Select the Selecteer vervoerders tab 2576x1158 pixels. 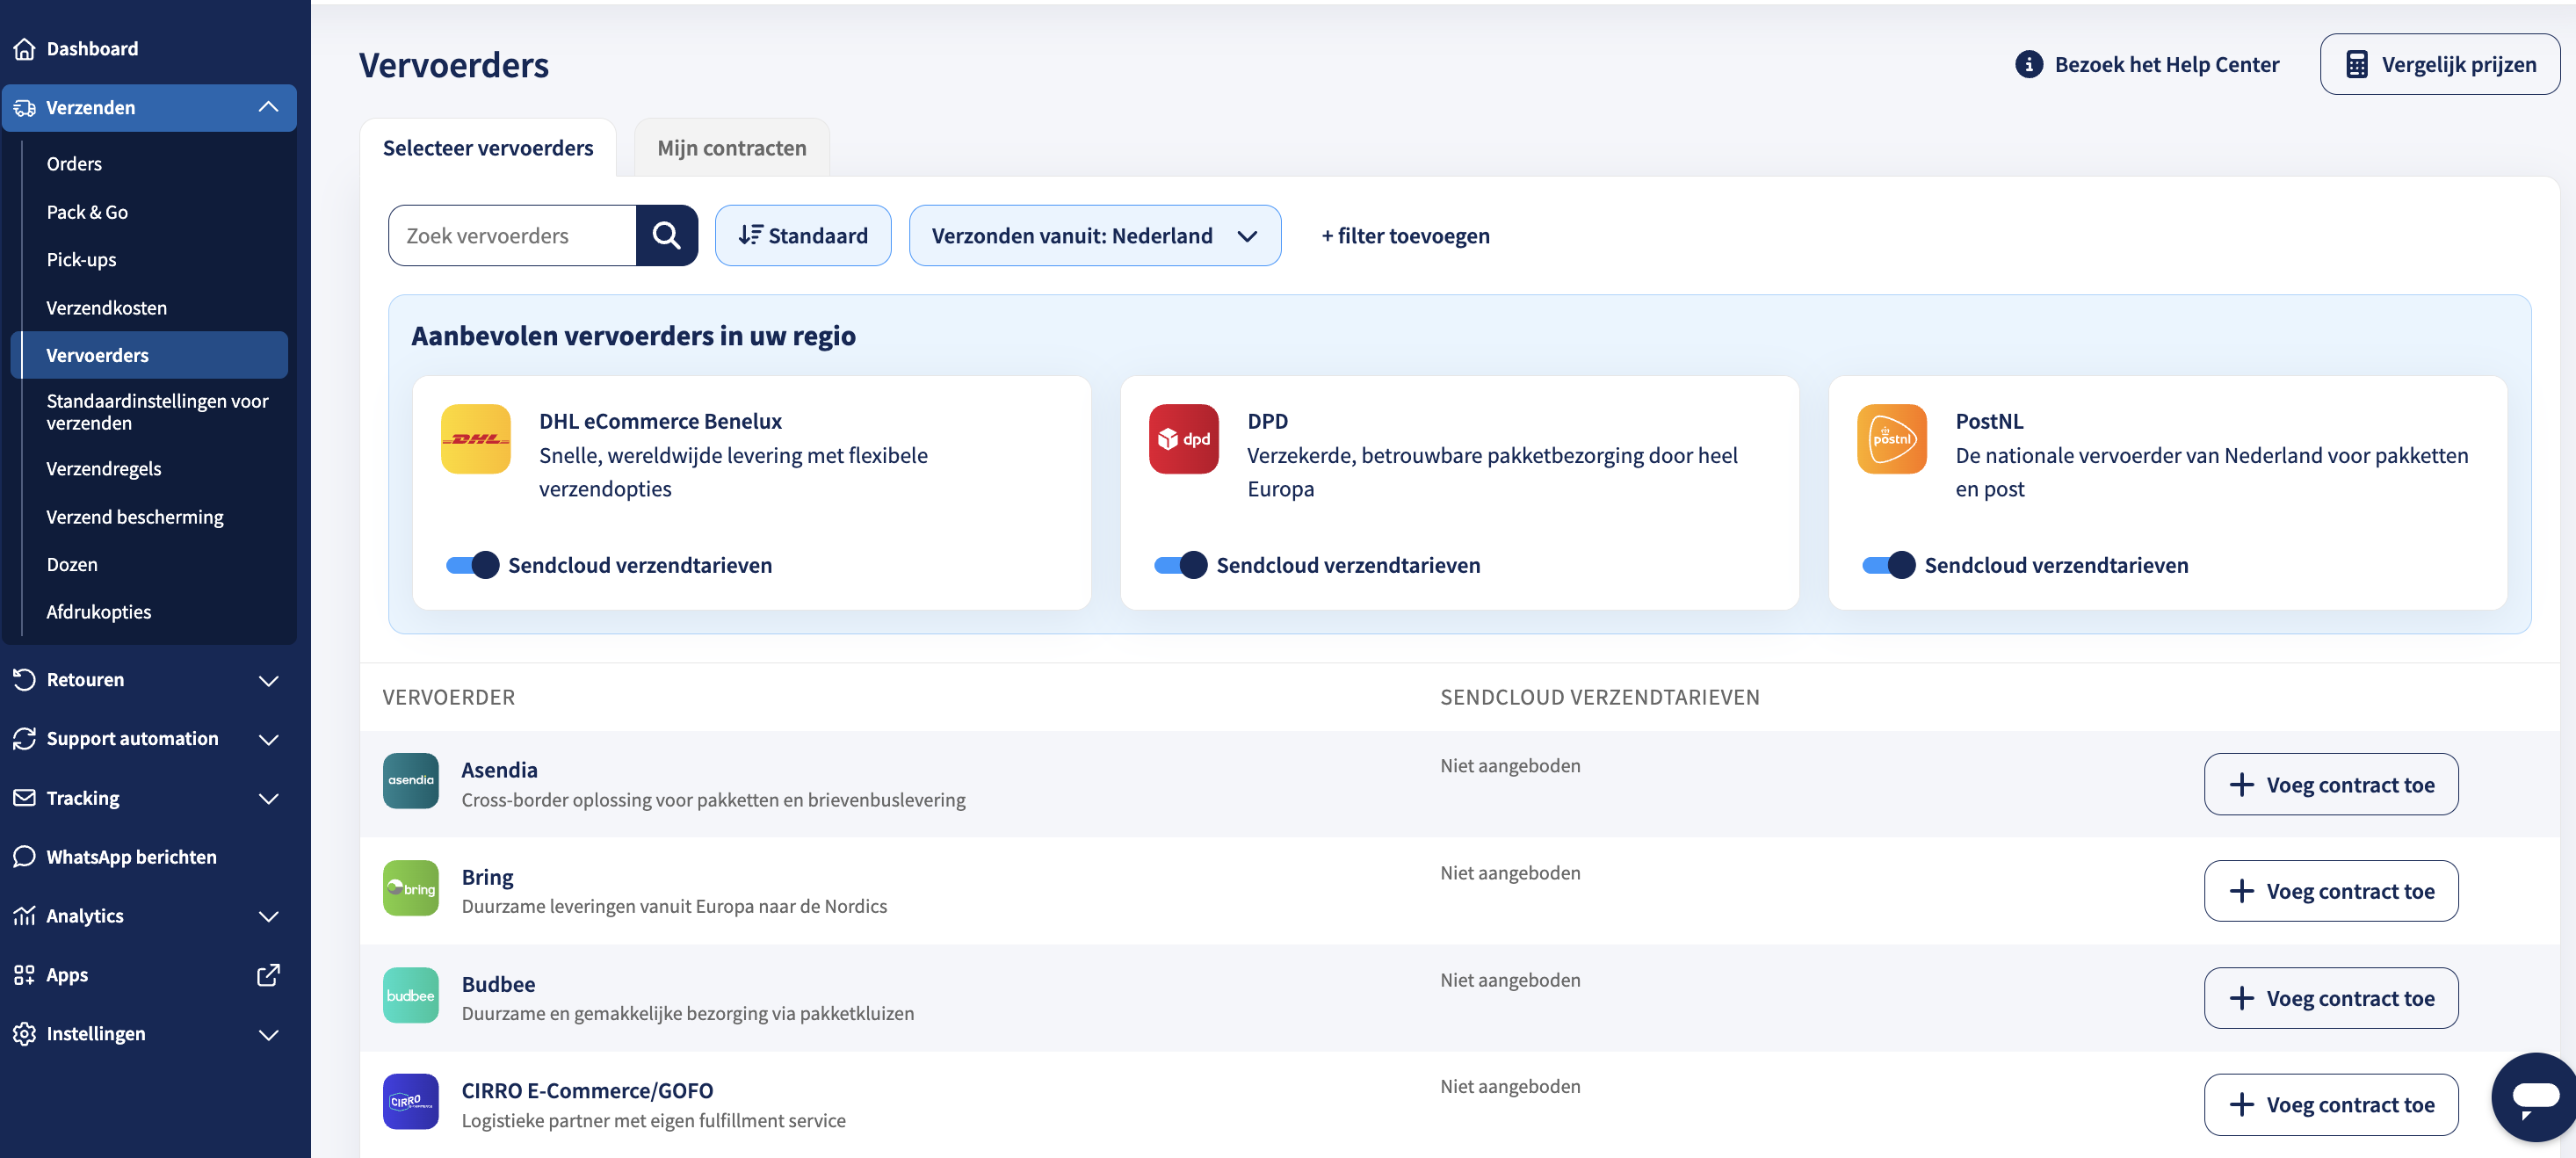(x=488, y=148)
